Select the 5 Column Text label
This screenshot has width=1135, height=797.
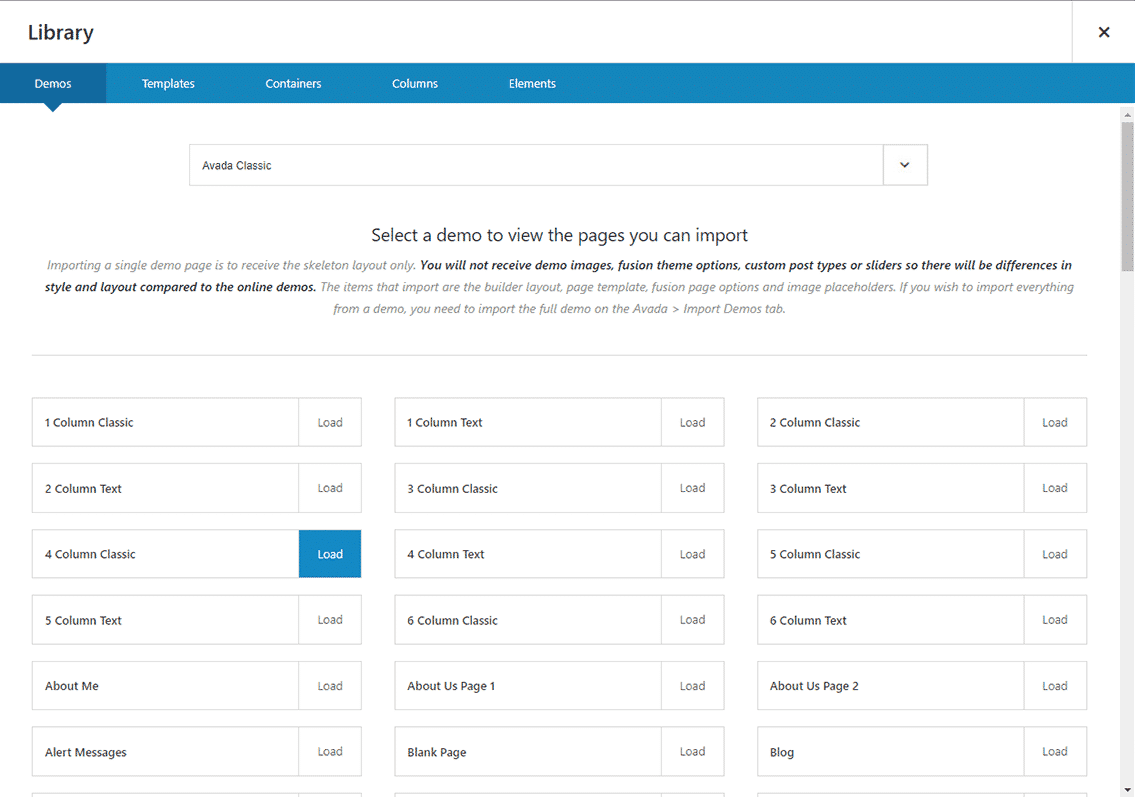83,620
